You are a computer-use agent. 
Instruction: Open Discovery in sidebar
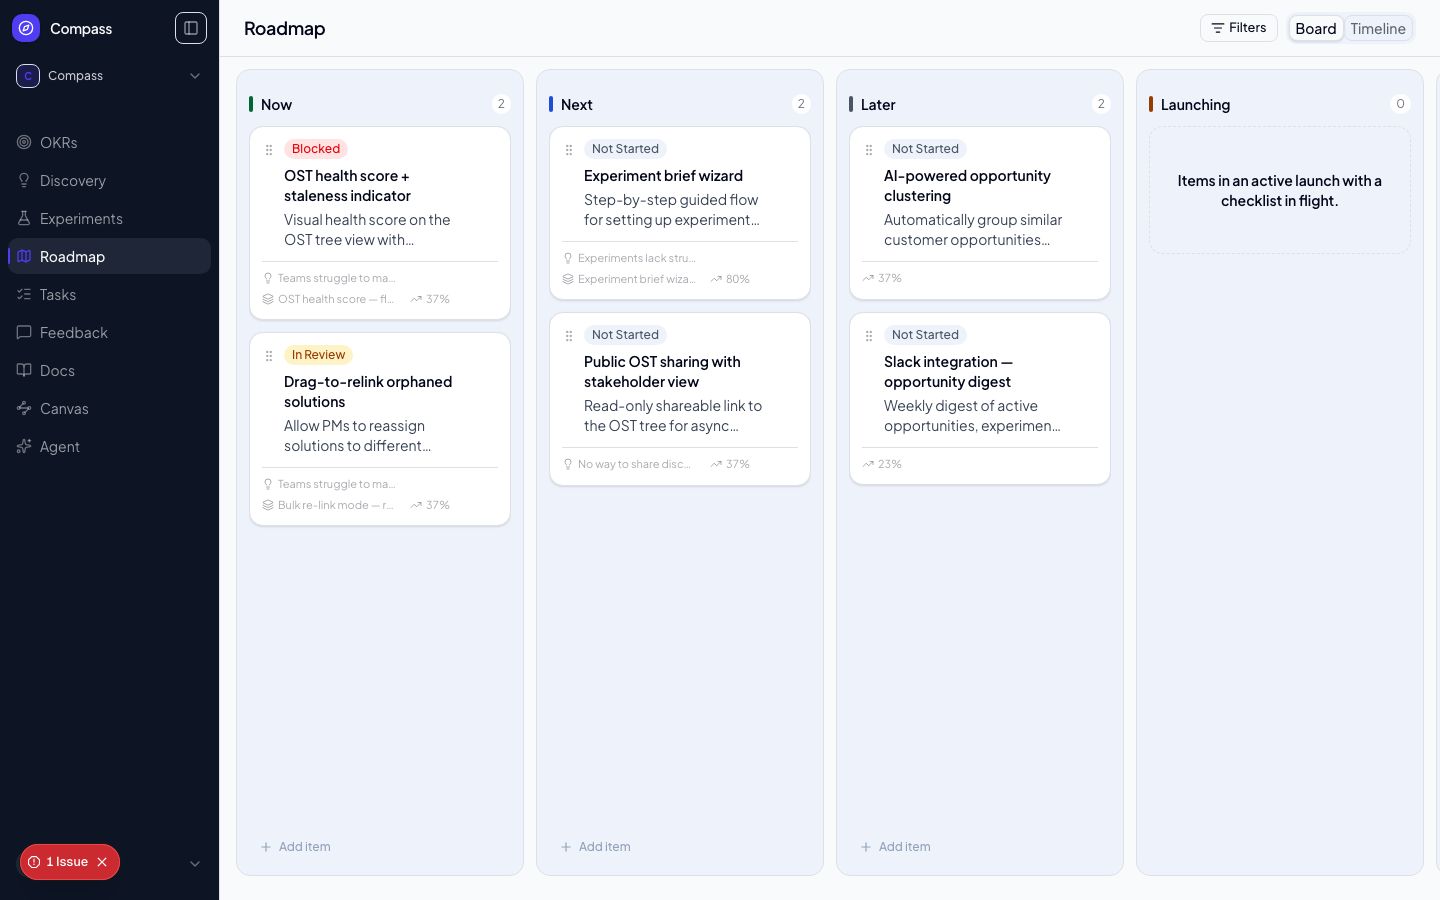(x=110, y=180)
